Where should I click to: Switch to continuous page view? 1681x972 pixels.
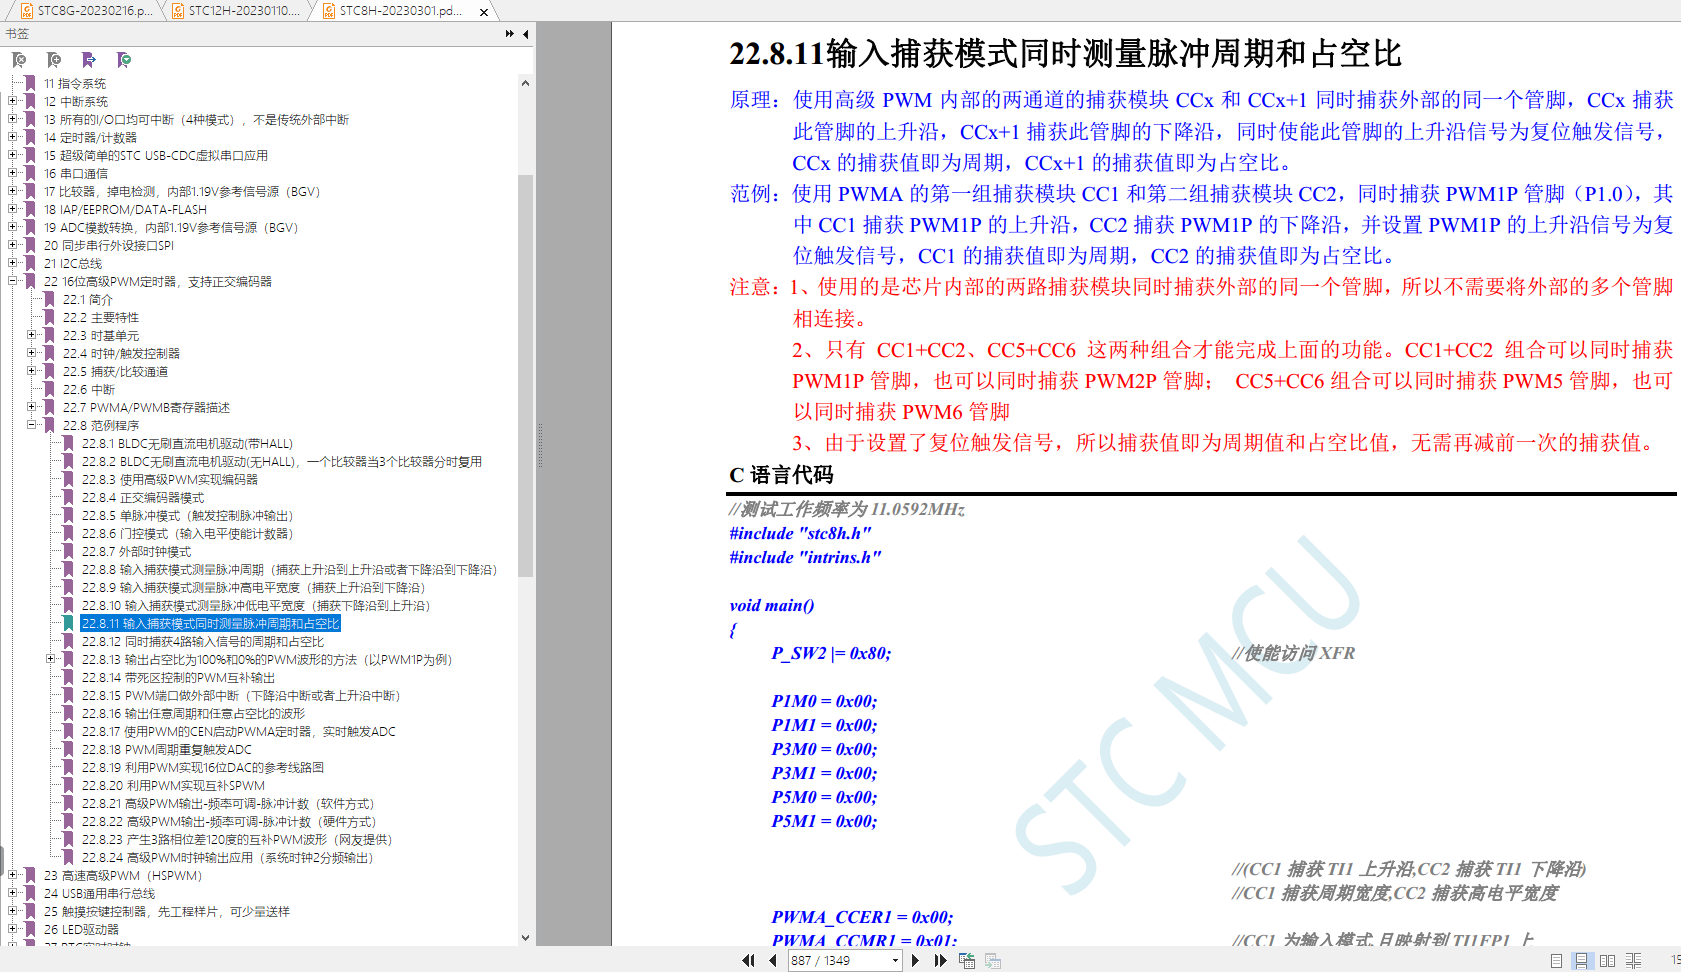1581,960
